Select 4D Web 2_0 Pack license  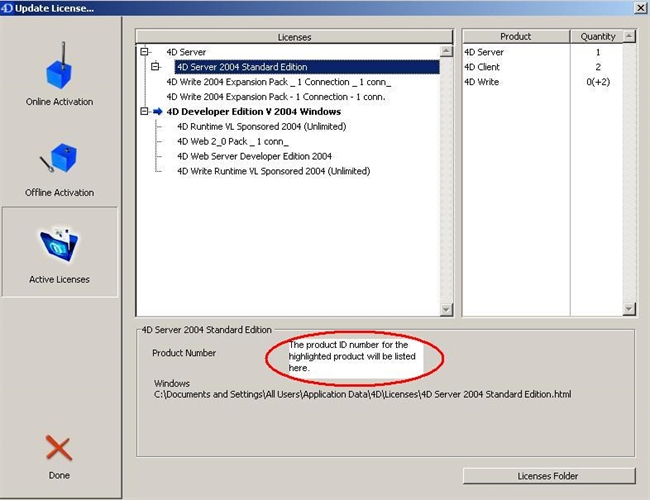231,142
